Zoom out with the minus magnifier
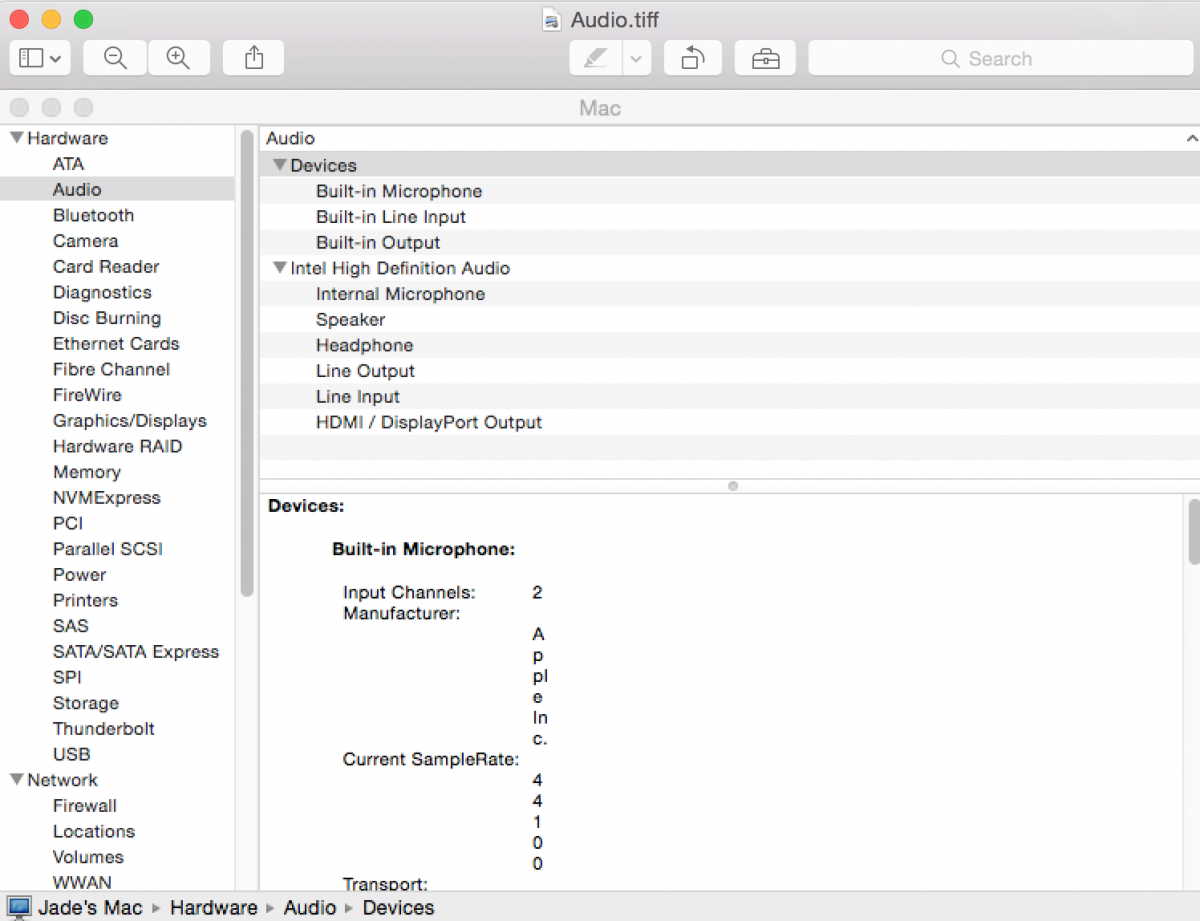 tap(115, 58)
